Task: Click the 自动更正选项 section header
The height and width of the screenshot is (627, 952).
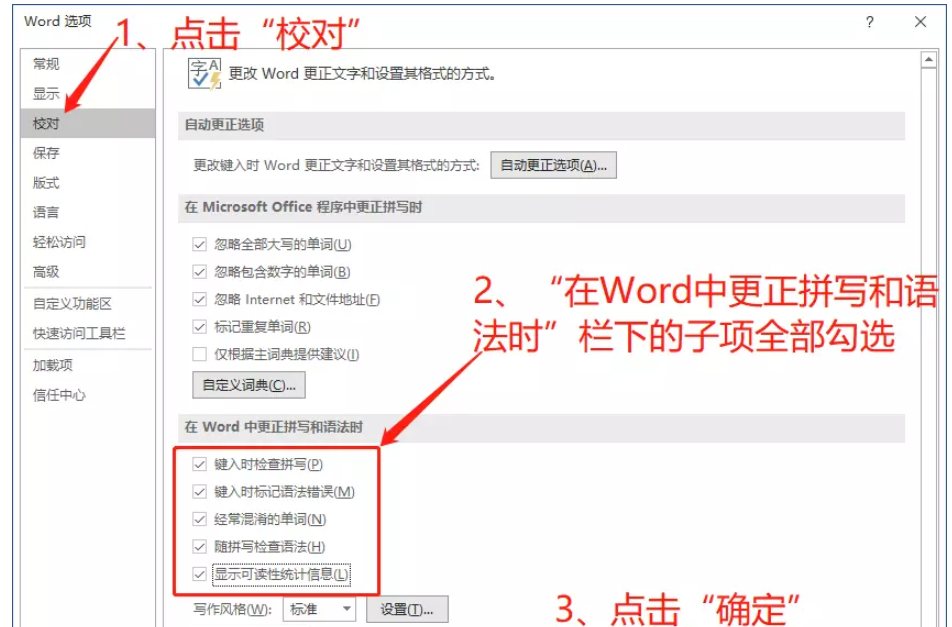Action: tap(541, 125)
